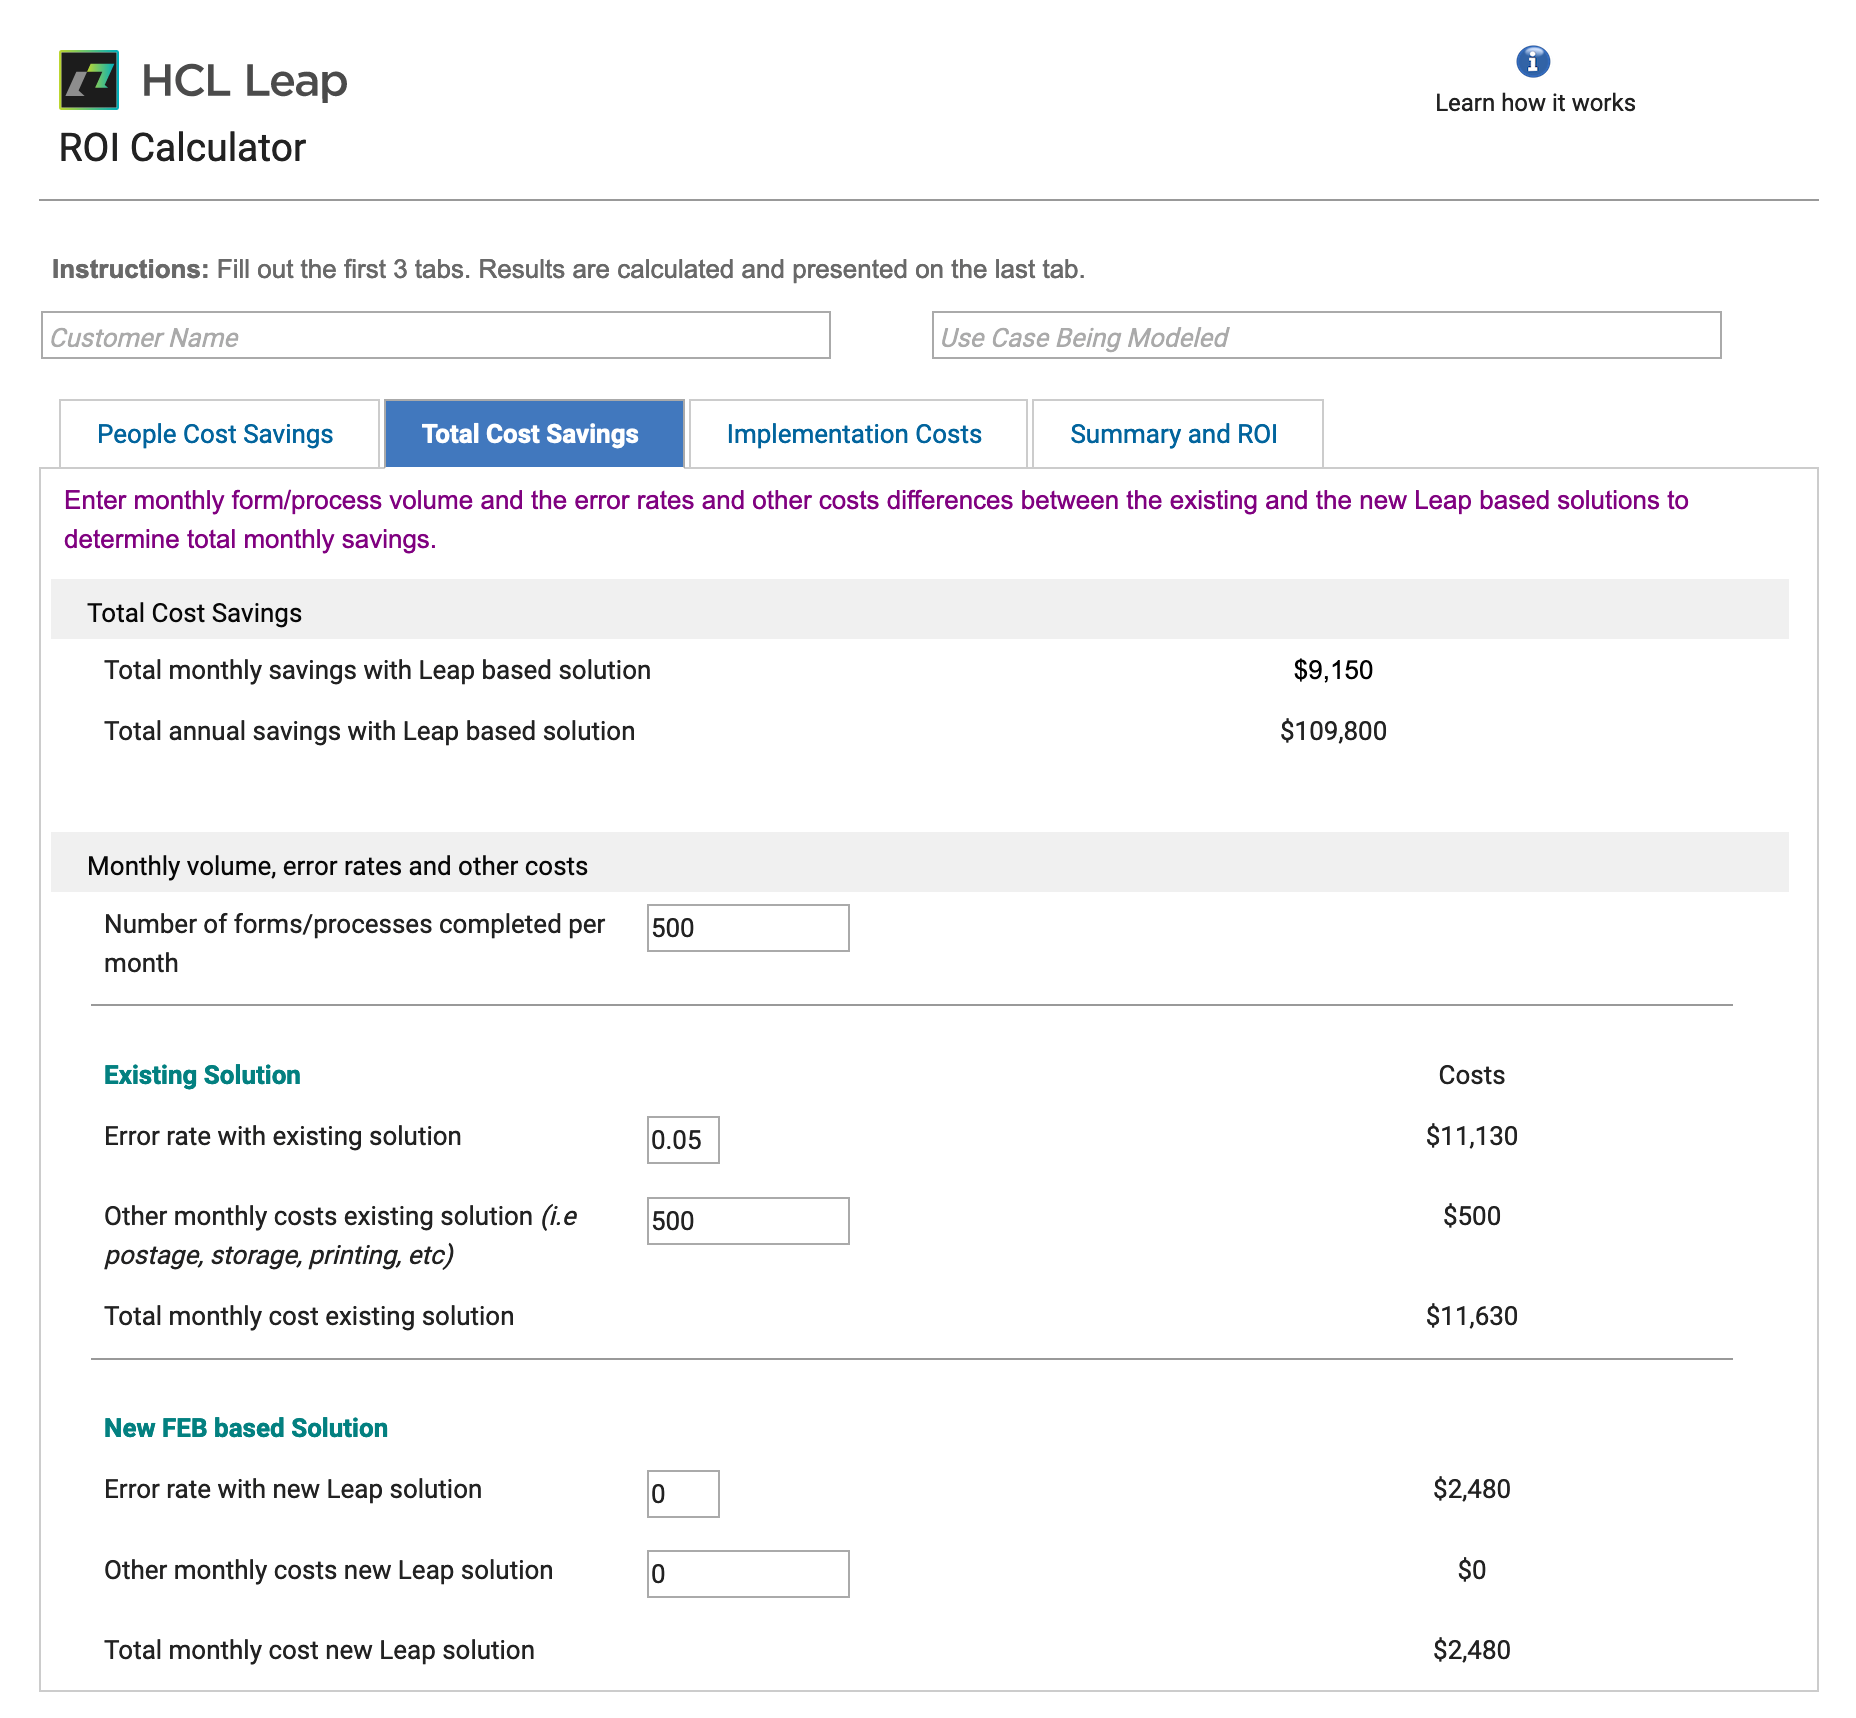This screenshot has height=1718, width=1856.
Task: Edit other monthly costs new Leap field
Action: 748,1574
